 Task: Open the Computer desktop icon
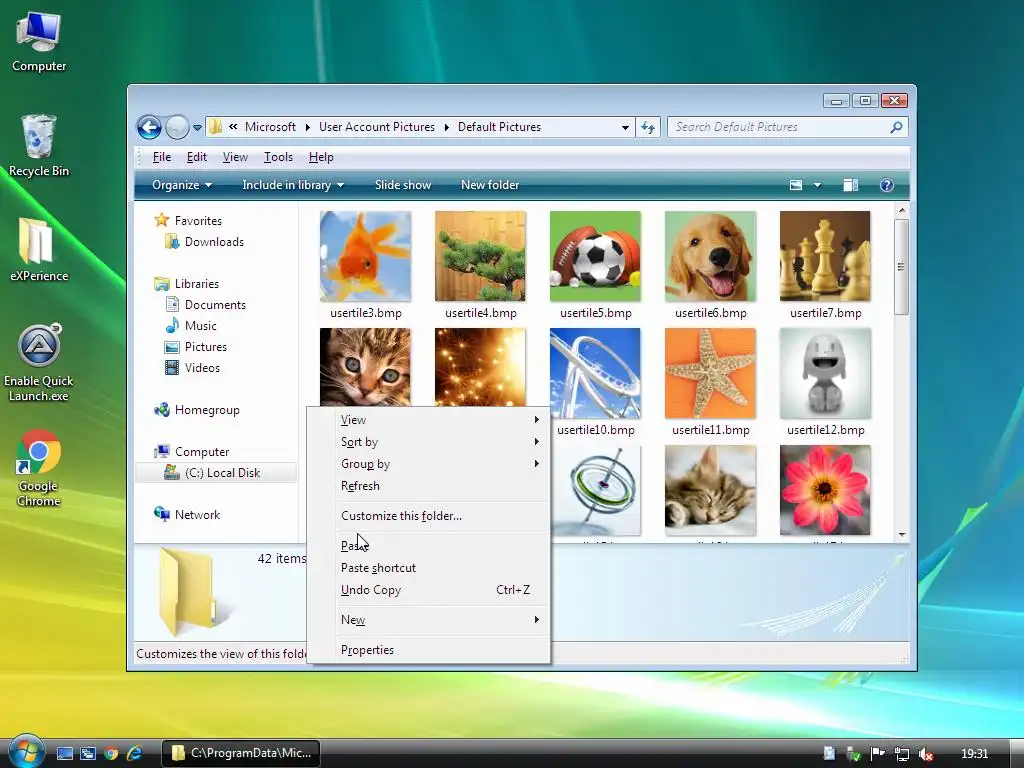pos(39,42)
